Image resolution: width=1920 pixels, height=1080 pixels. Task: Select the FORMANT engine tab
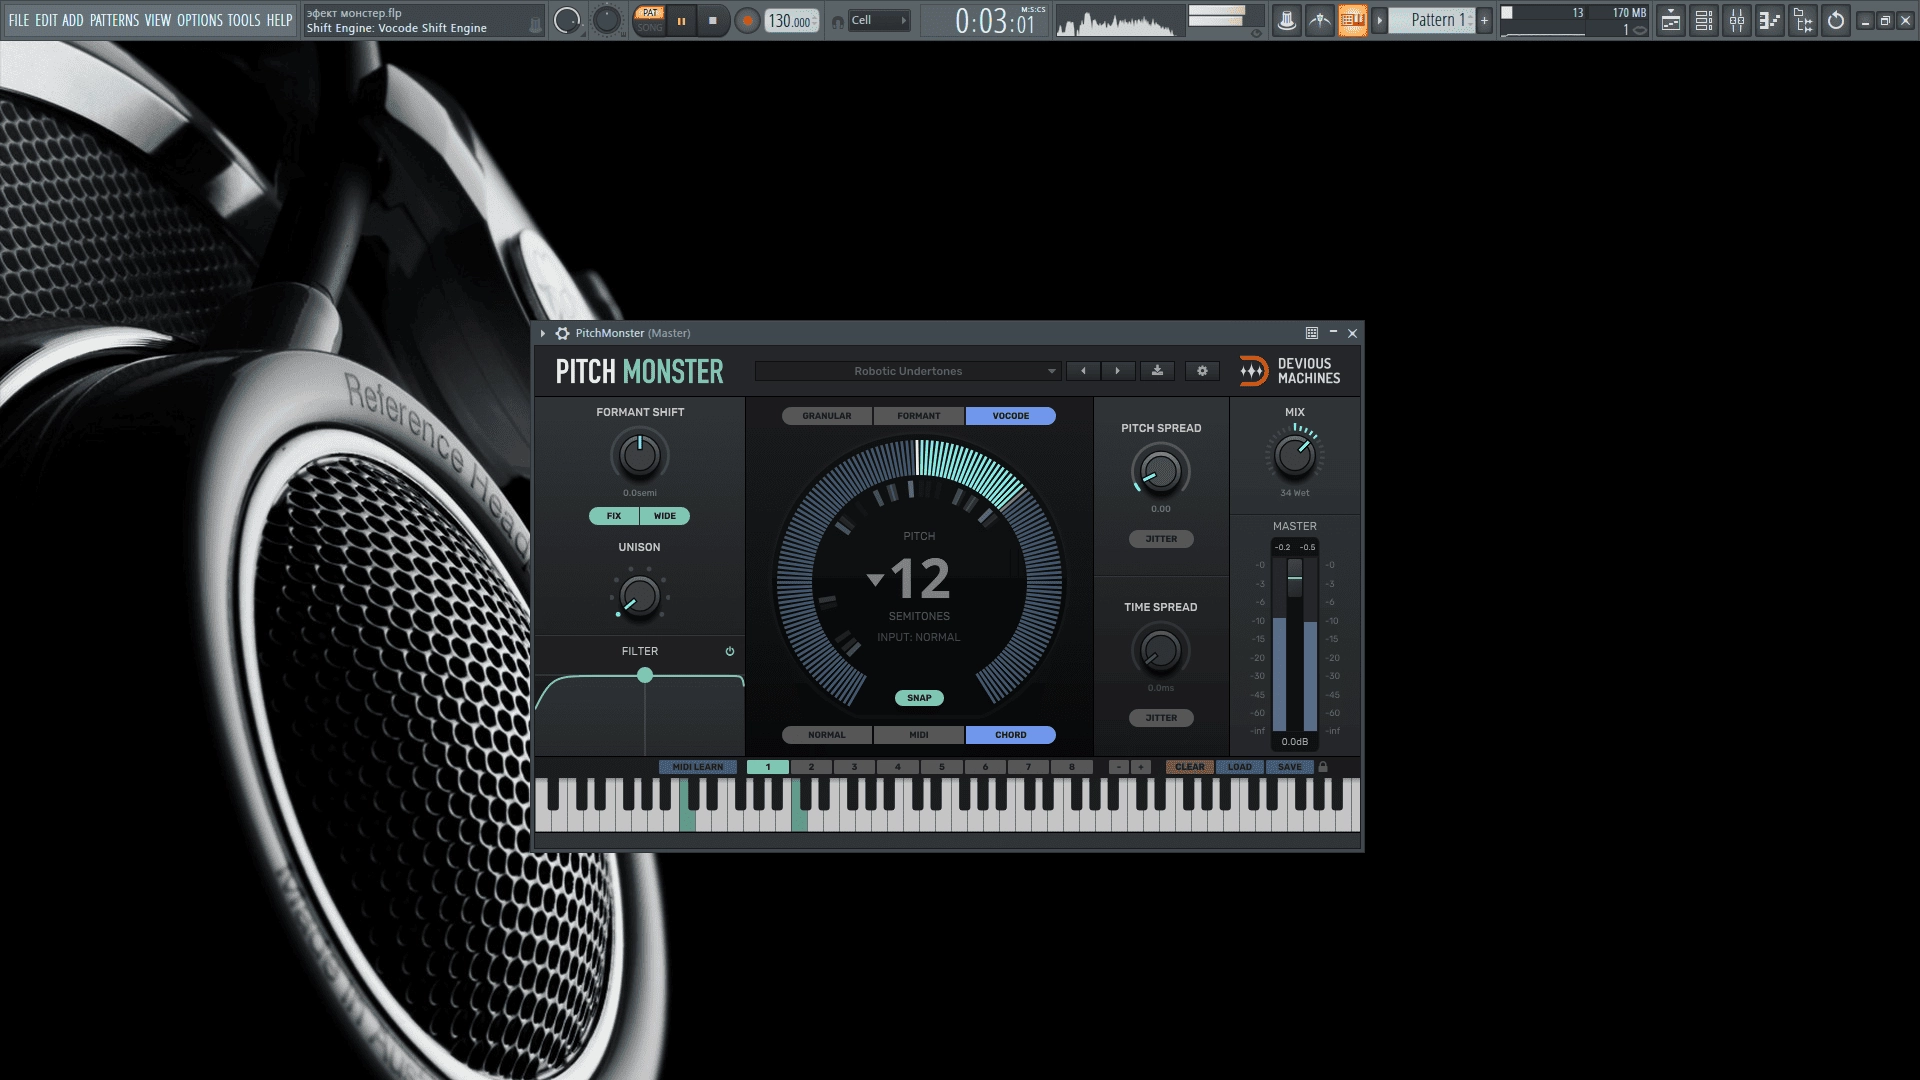pos(919,416)
